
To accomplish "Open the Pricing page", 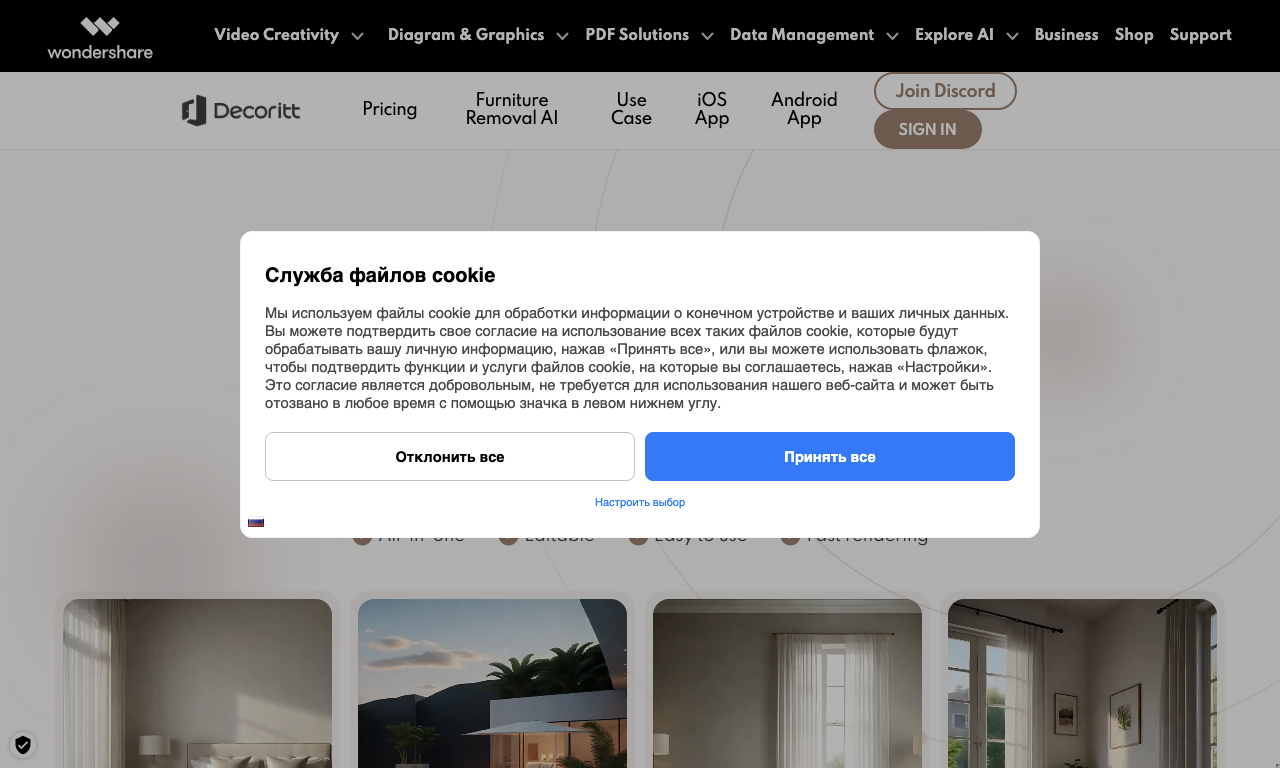I will (390, 109).
